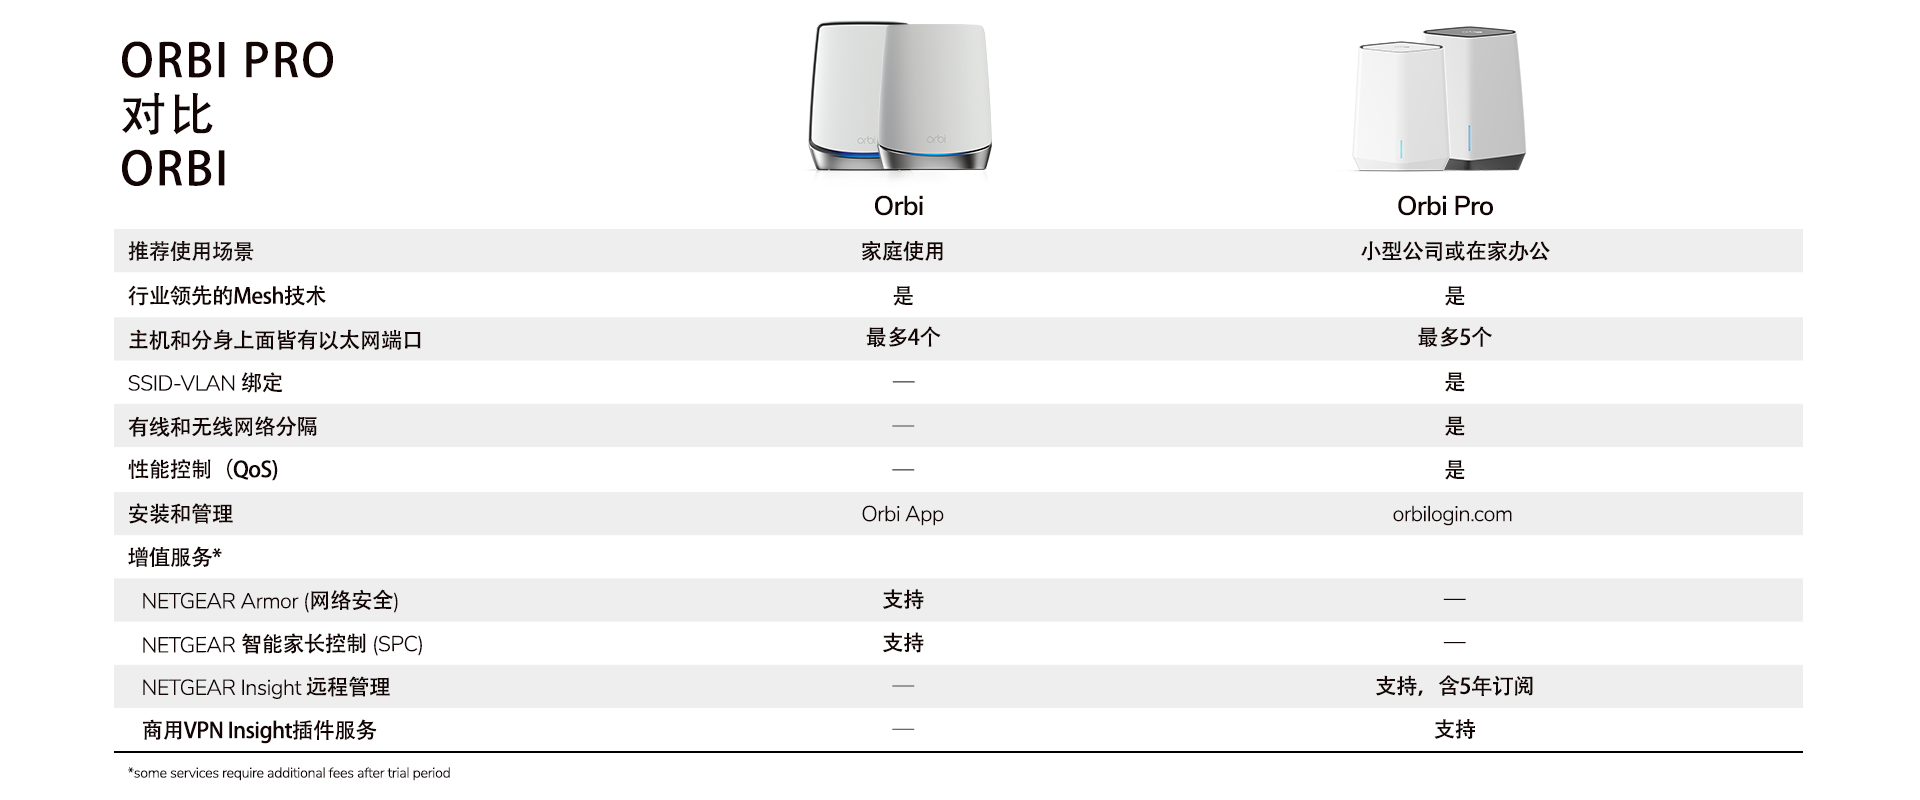Click the Orbi App cell
Screen dimensions: 1920x800
902,514
